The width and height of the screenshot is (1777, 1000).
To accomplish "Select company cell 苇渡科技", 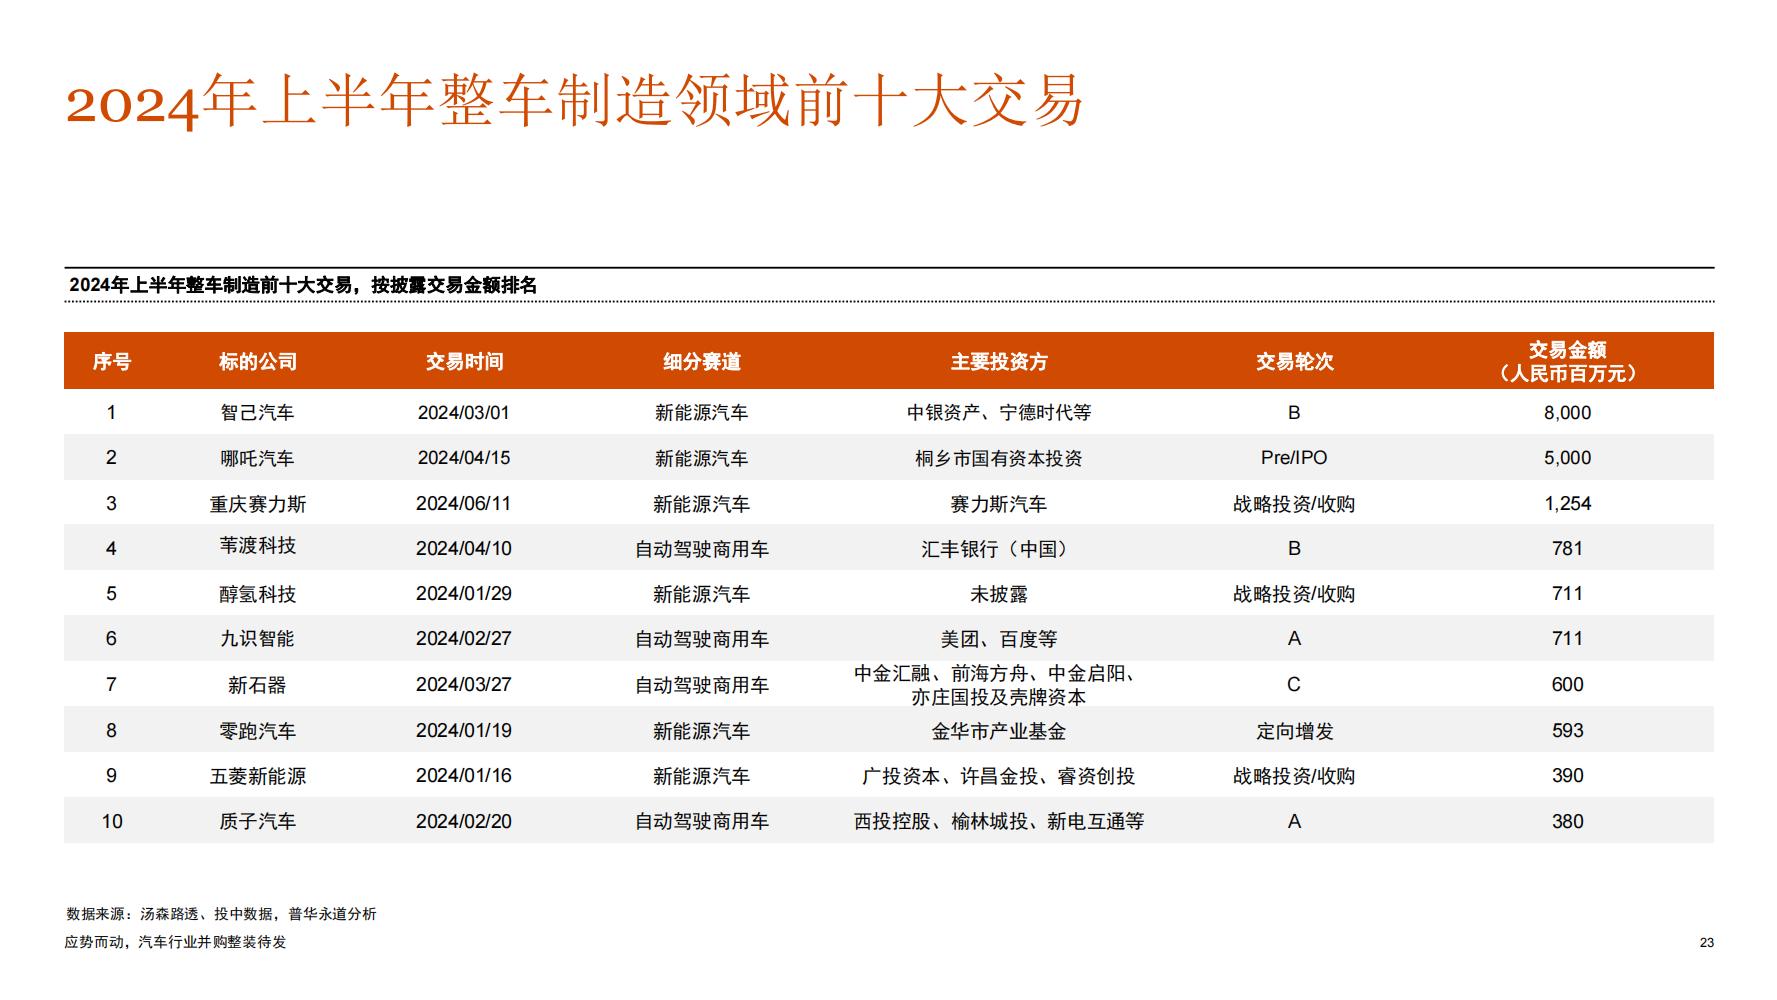I will 258,546.
